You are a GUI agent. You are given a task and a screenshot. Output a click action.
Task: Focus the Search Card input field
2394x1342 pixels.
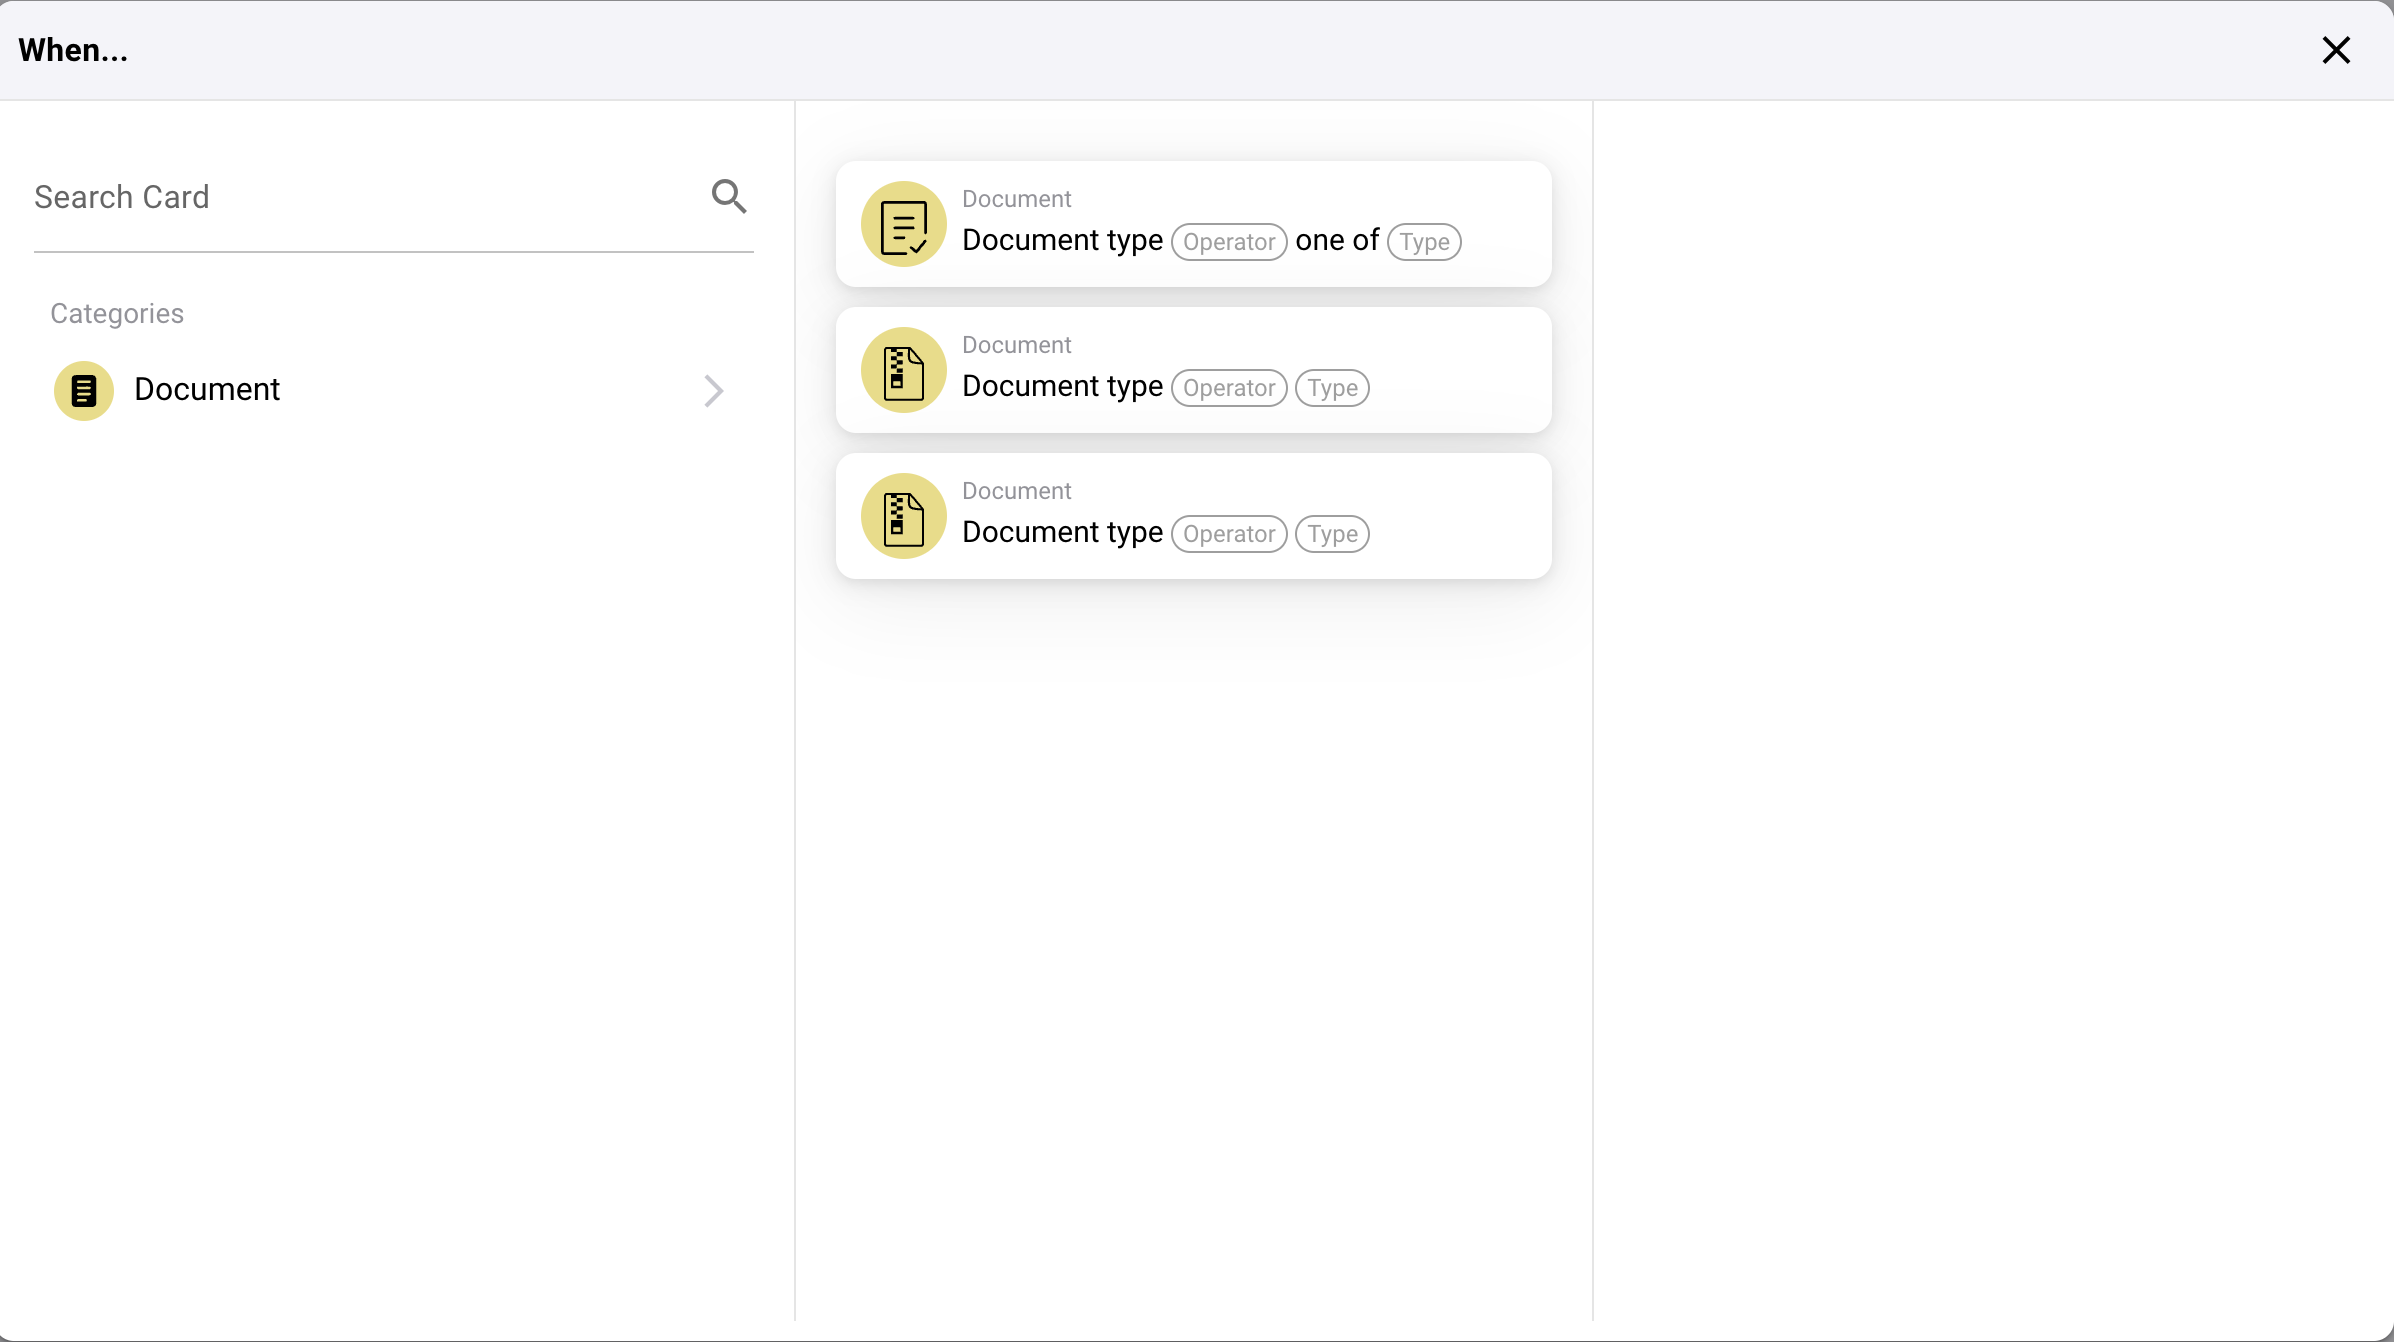coord(360,197)
